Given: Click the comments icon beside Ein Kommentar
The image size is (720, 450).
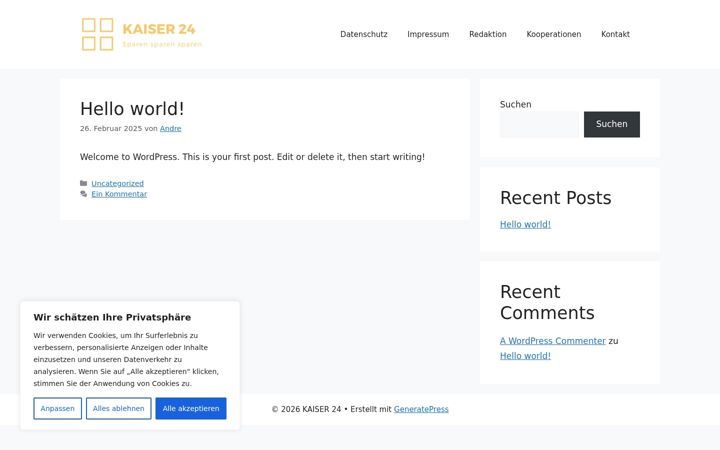Looking at the screenshot, I should (84, 194).
